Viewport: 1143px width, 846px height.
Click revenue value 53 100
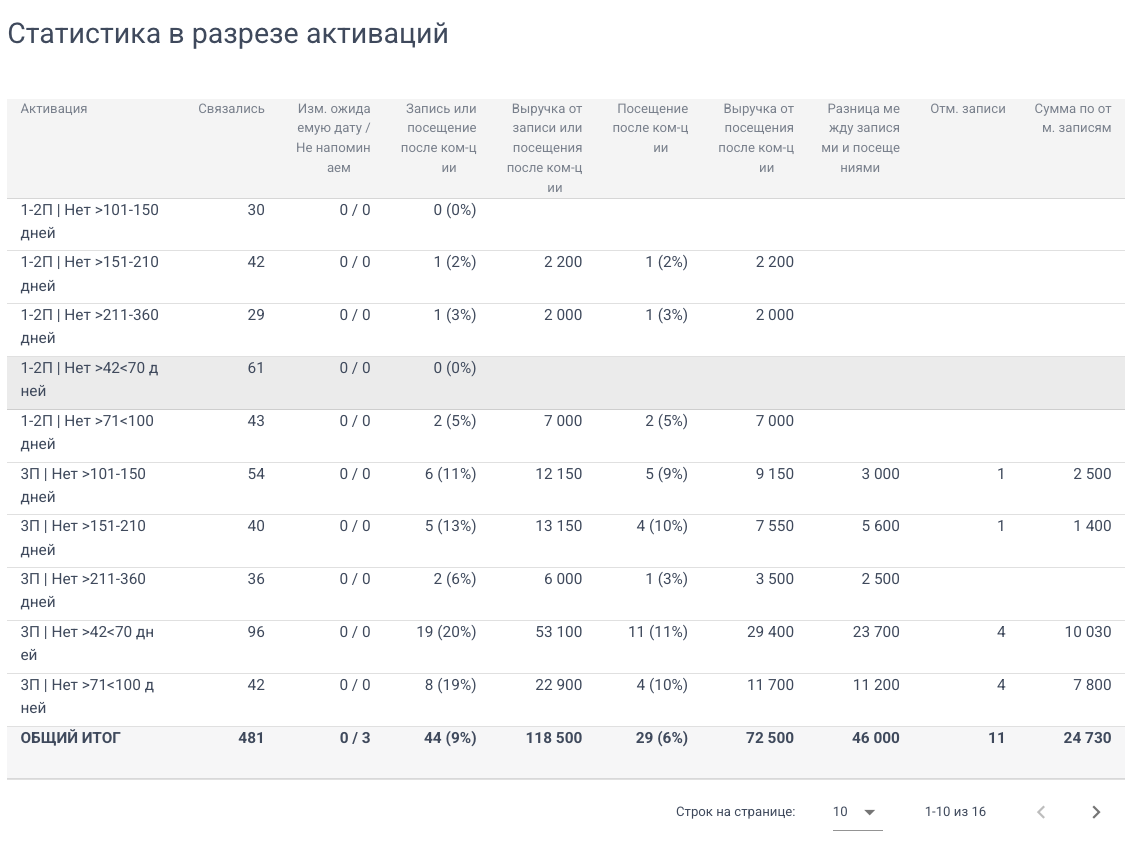pyautogui.click(x=558, y=632)
